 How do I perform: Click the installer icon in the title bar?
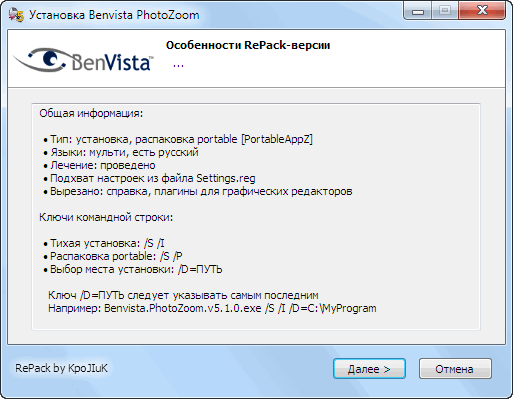point(16,15)
